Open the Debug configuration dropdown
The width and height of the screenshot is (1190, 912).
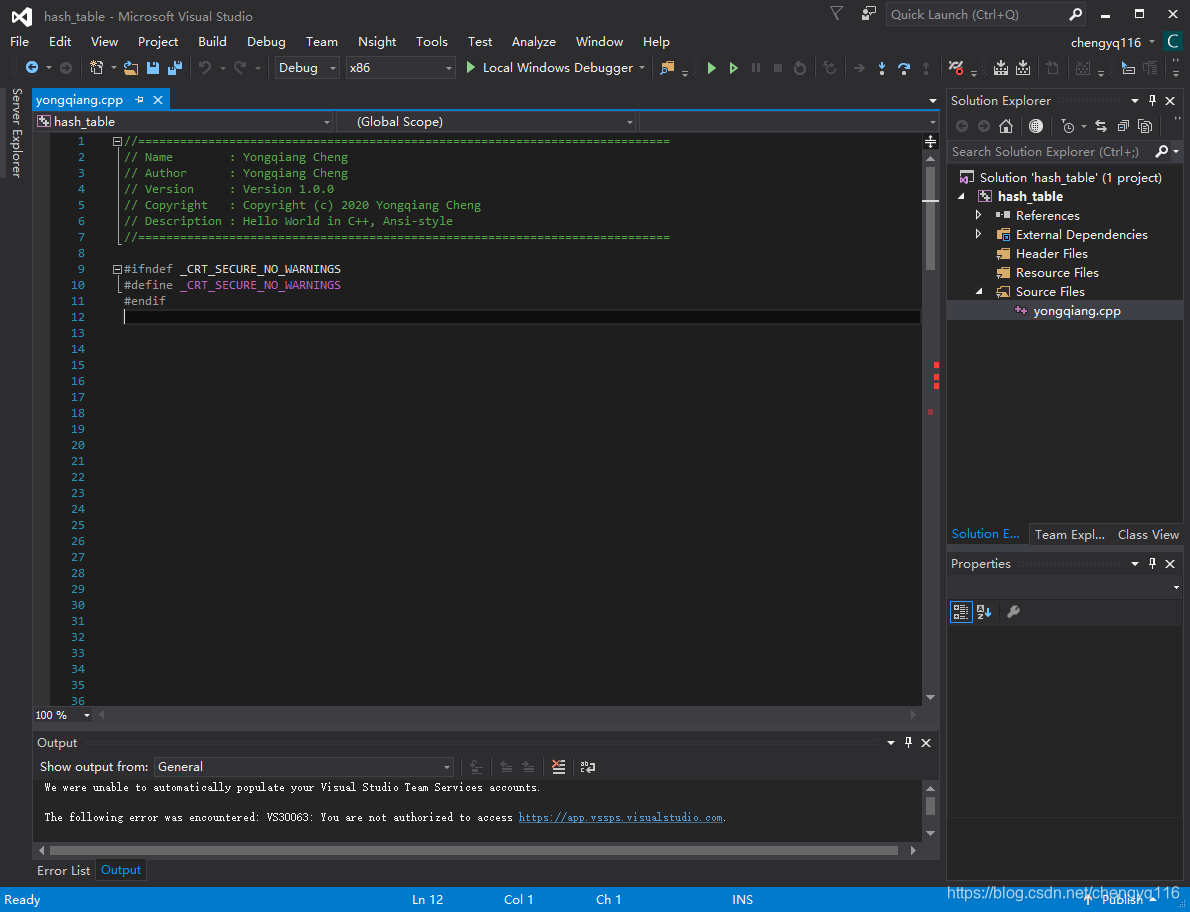point(307,68)
